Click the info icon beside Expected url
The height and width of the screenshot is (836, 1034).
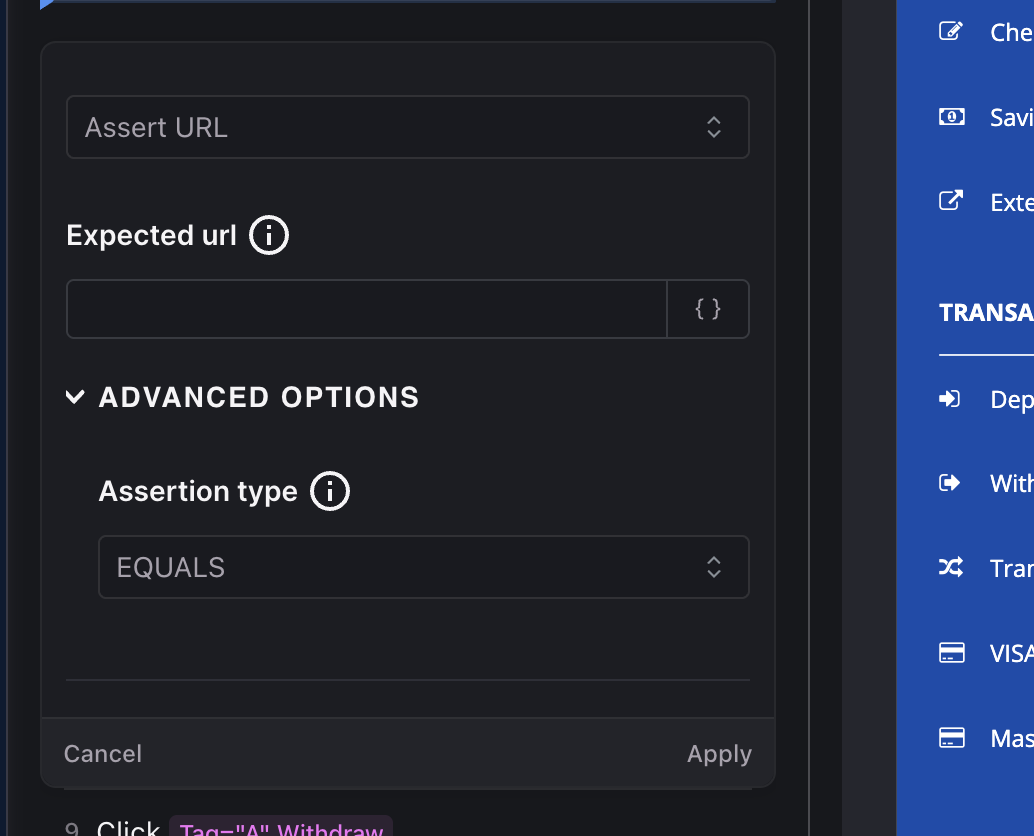click(x=268, y=236)
